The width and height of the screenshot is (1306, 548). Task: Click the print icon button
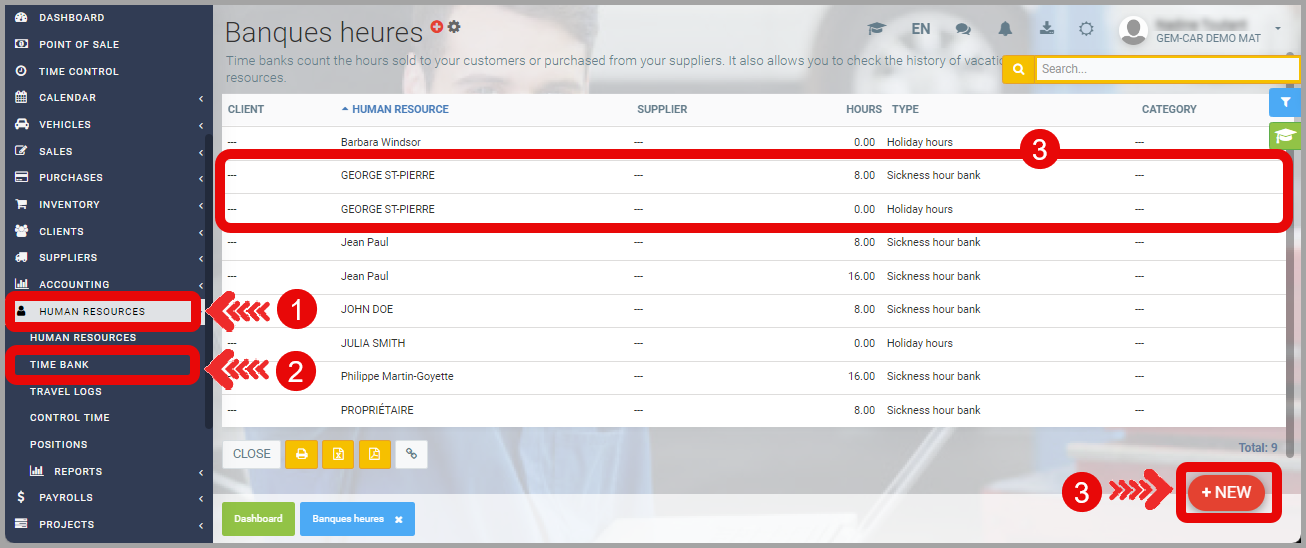tap(301, 454)
